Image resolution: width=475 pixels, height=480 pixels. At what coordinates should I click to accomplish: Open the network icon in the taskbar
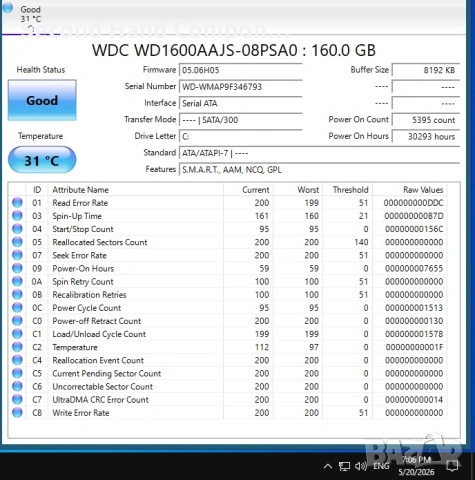tap(344, 466)
